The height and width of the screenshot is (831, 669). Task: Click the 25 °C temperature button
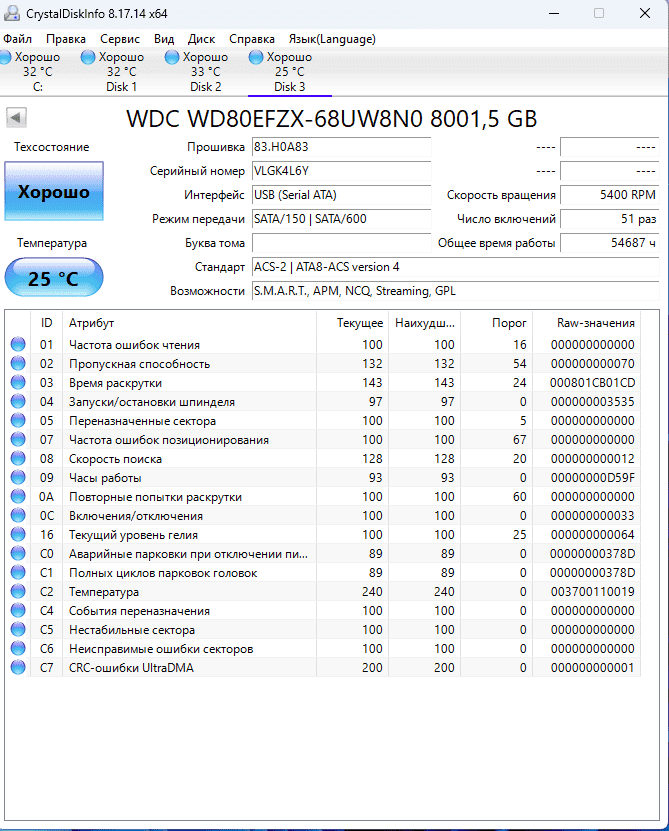click(x=54, y=278)
